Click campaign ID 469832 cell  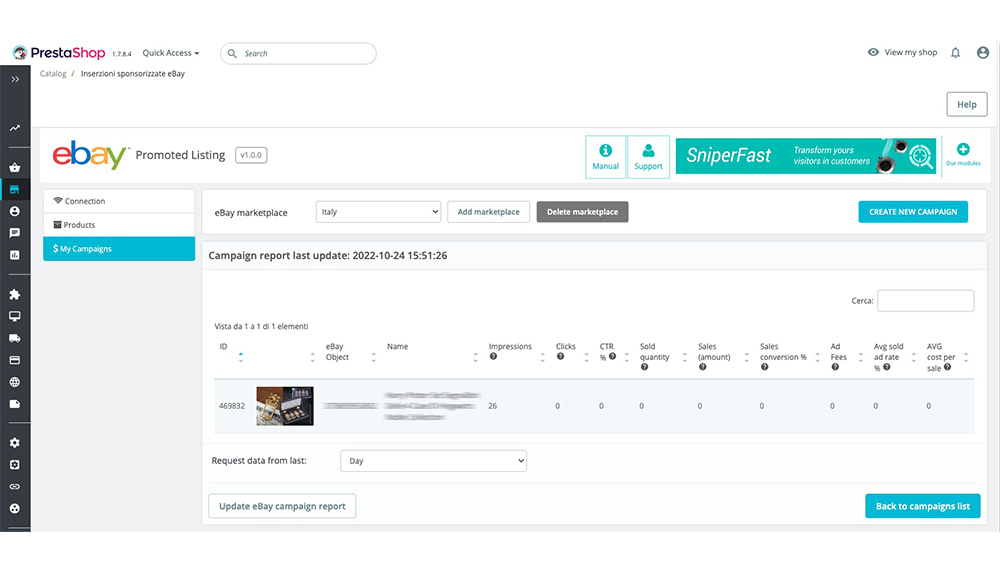(232, 406)
